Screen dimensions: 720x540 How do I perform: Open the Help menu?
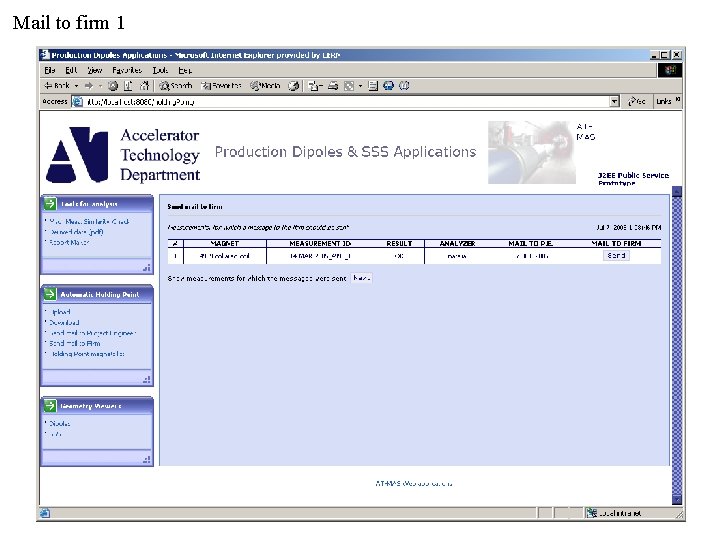pos(185,71)
